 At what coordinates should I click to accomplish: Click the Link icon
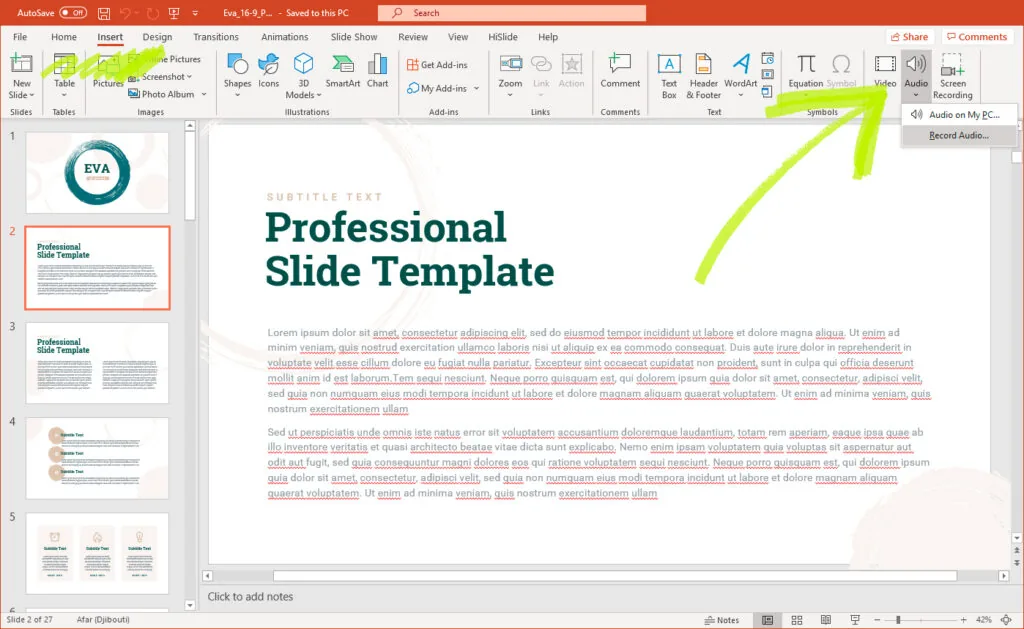[x=541, y=64]
